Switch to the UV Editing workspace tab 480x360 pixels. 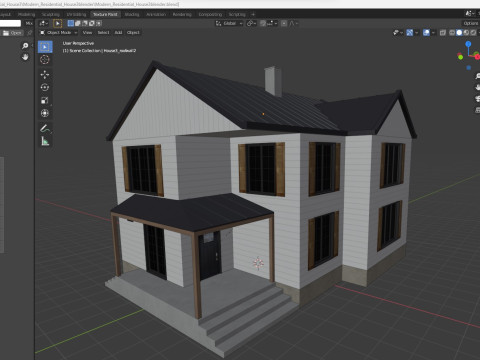point(76,14)
